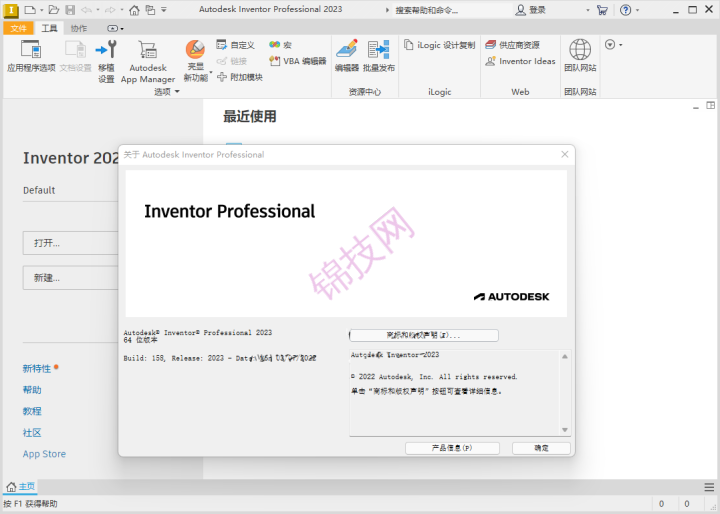Open the 文件 file menu
Viewport: 720px width, 514px height.
tap(18, 28)
